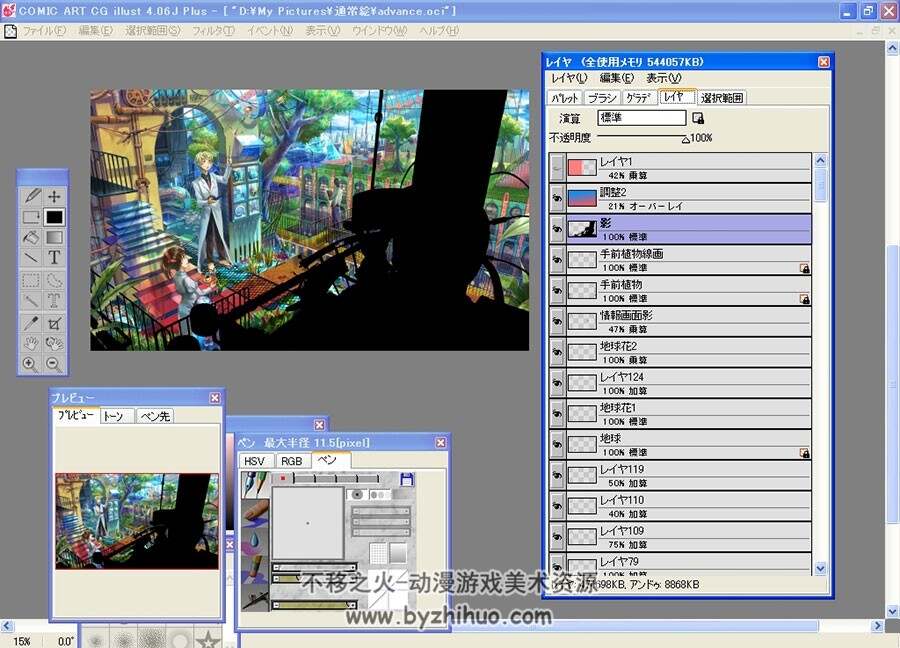Choose the water drop blur brush type
Image resolution: width=900 pixels, height=648 pixels.
[x=254, y=540]
